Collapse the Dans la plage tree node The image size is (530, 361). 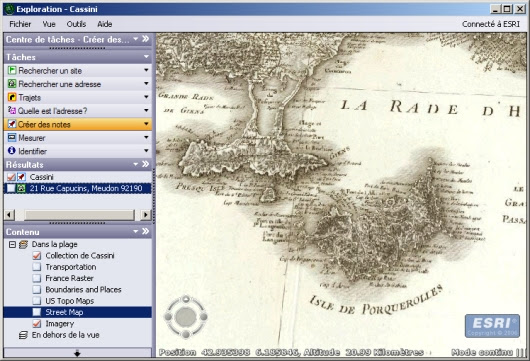pyautogui.click(x=13, y=244)
